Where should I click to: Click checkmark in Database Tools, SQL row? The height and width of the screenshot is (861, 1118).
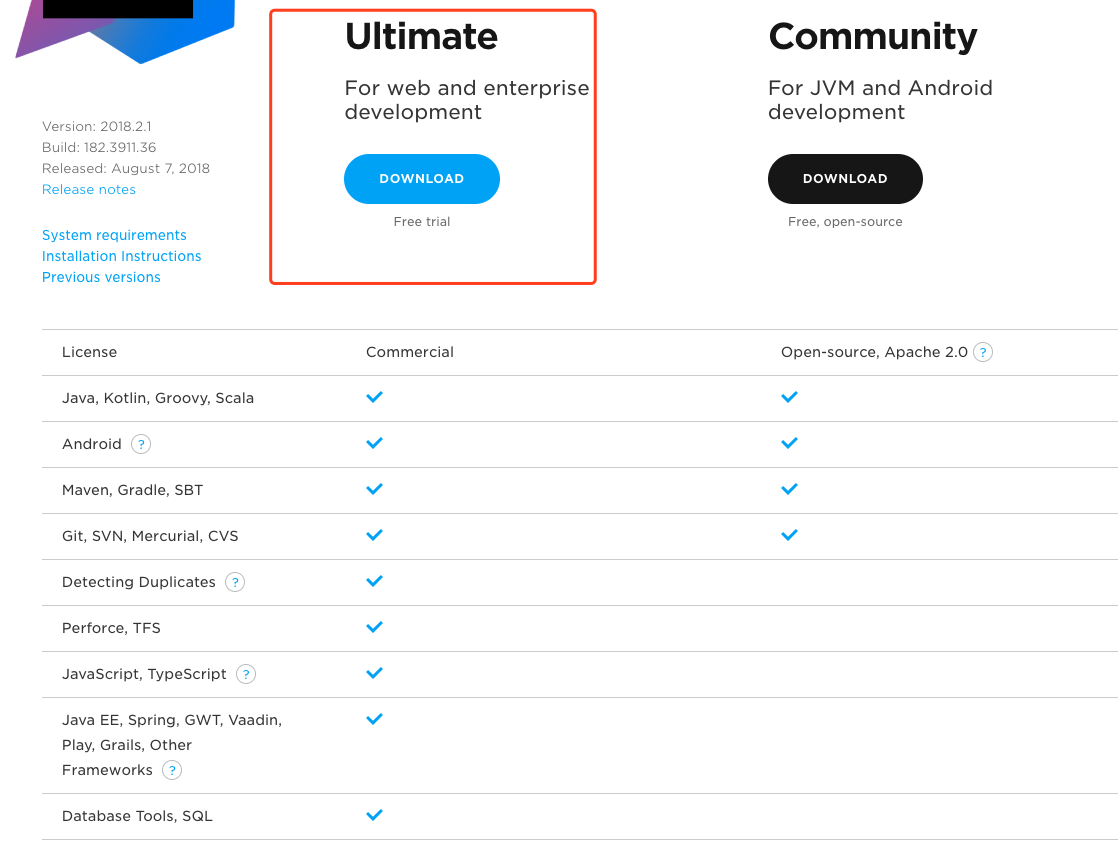pyautogui.click(x=374, y=815)
